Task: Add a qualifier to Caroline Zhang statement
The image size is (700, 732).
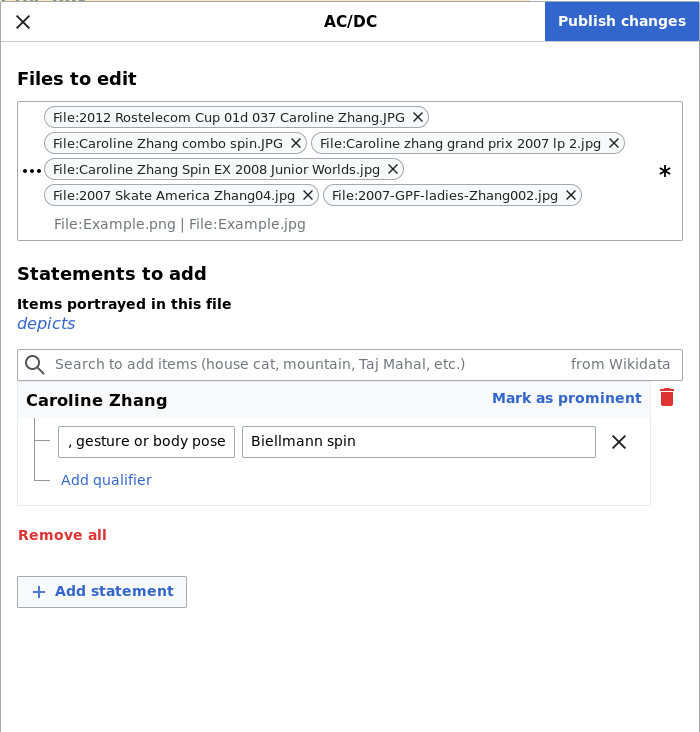Action: coord(106,480)
